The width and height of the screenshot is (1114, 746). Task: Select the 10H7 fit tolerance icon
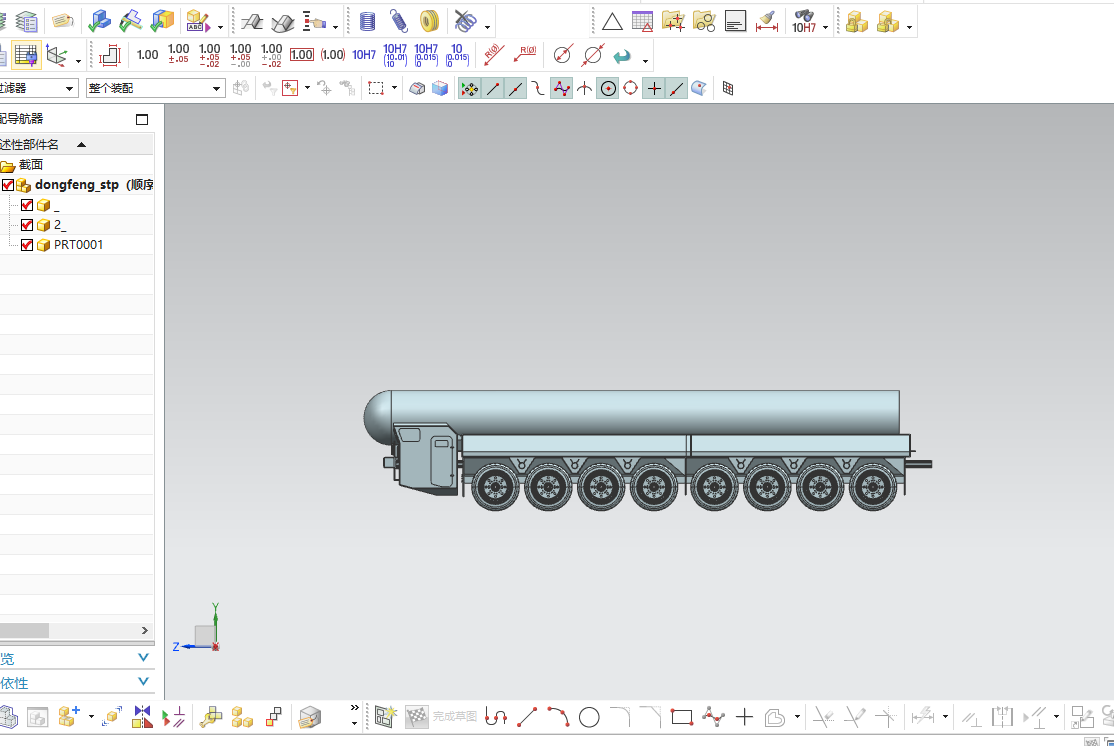click(364, 55)
